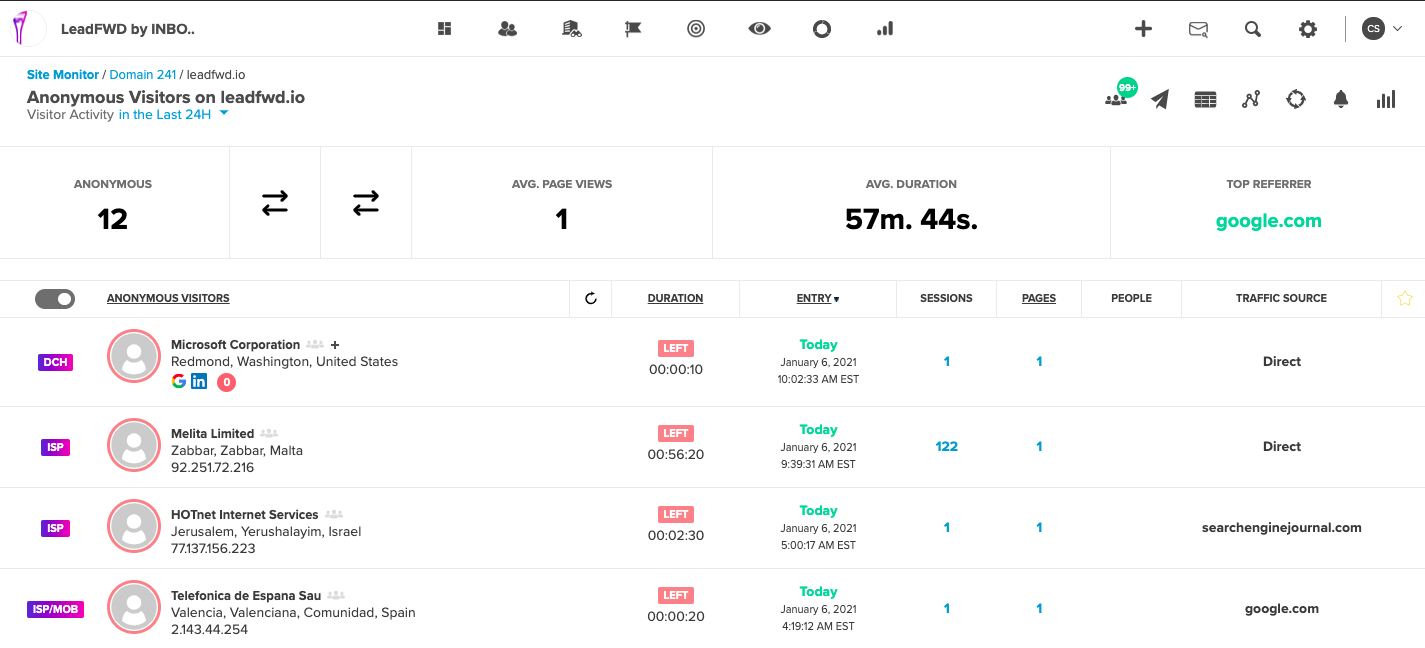Click the Traffic Source column header
The image size is (1425, 648).
point(1281,299)
